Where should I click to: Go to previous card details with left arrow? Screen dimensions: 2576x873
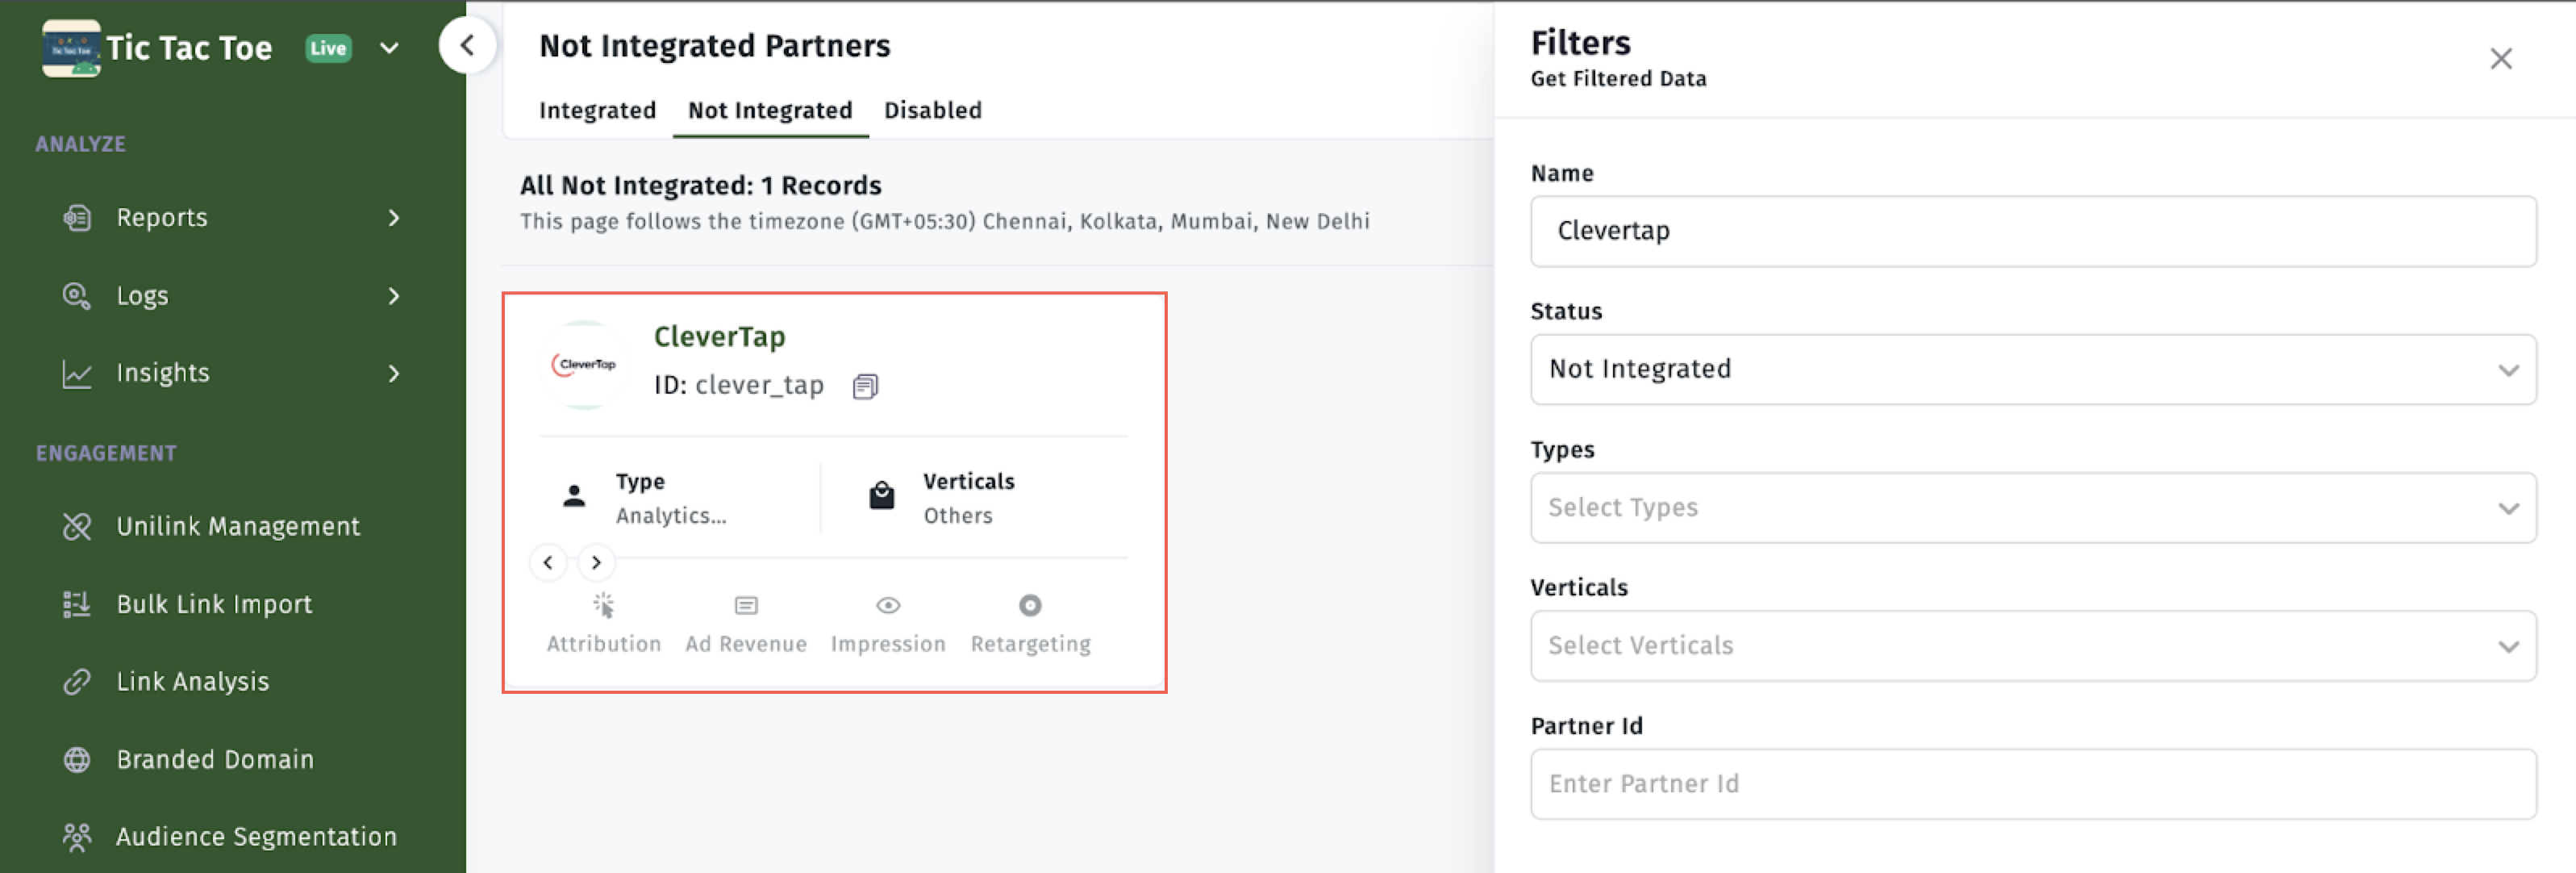tap(548, 563)
